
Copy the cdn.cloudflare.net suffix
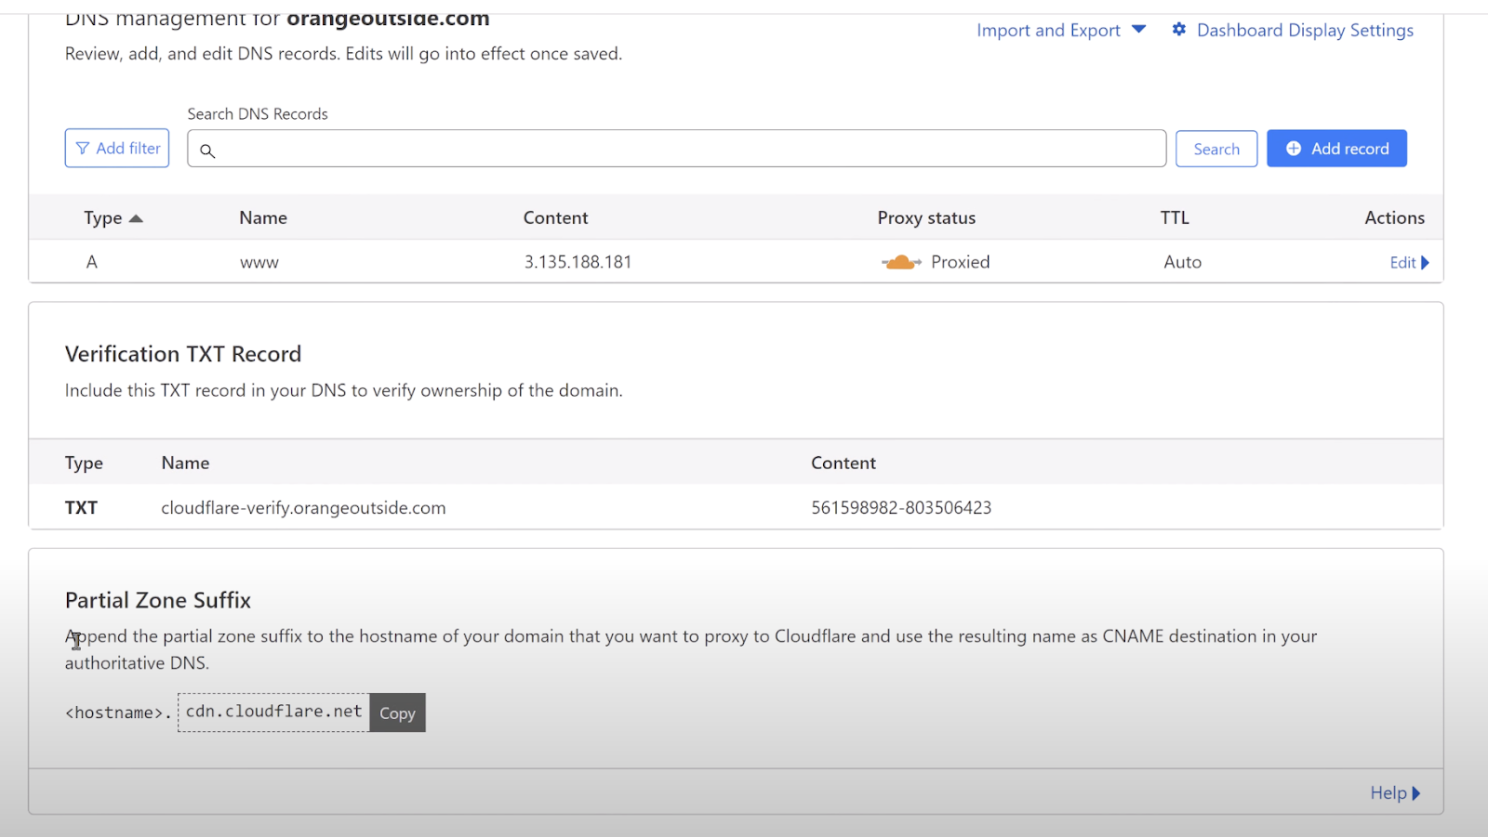point(397,713)
